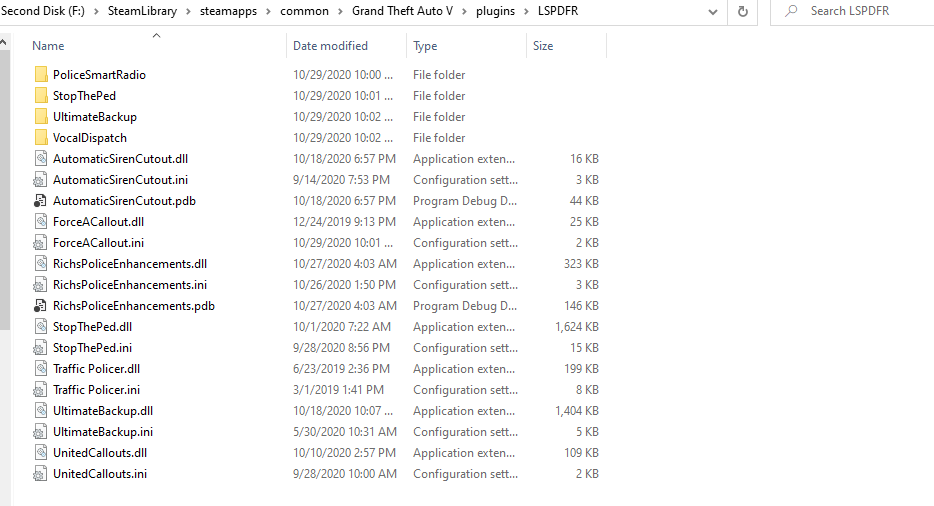
Task: Click the search magnifier icon
Action: [x=791, y=11]
